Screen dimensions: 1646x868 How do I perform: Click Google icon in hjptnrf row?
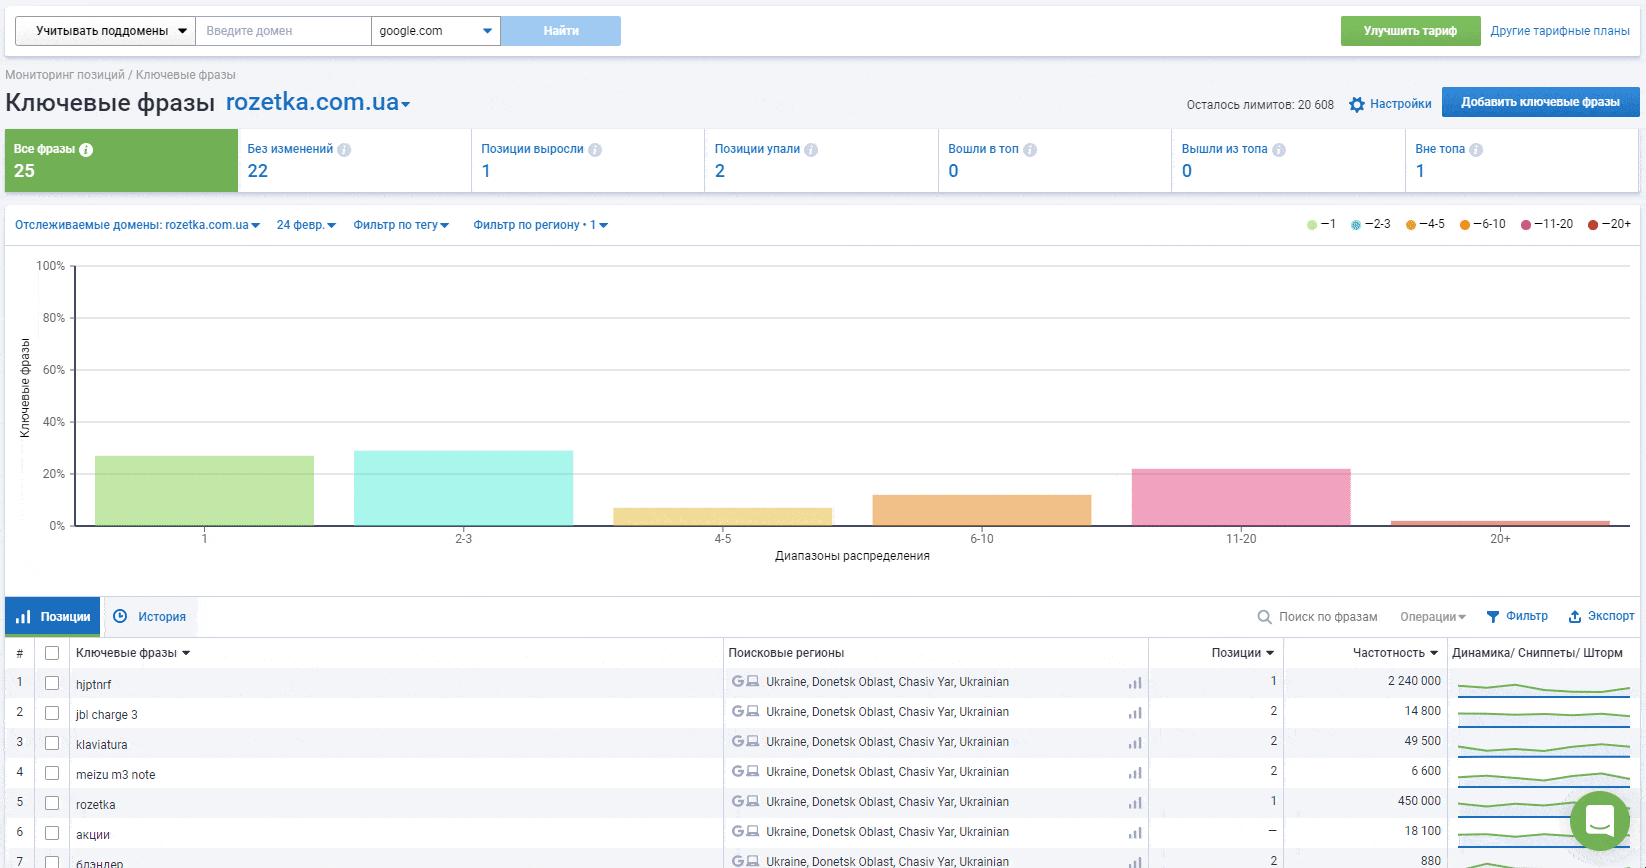(x=738, y=681)
